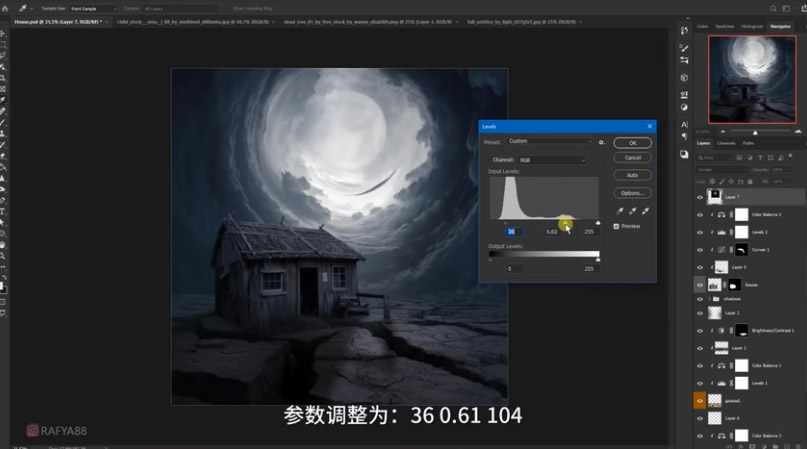Screen dimensions: 807x449
Task: Open the Sample Size dropdown
Action: pyautogui.click(x=93, y=8)
